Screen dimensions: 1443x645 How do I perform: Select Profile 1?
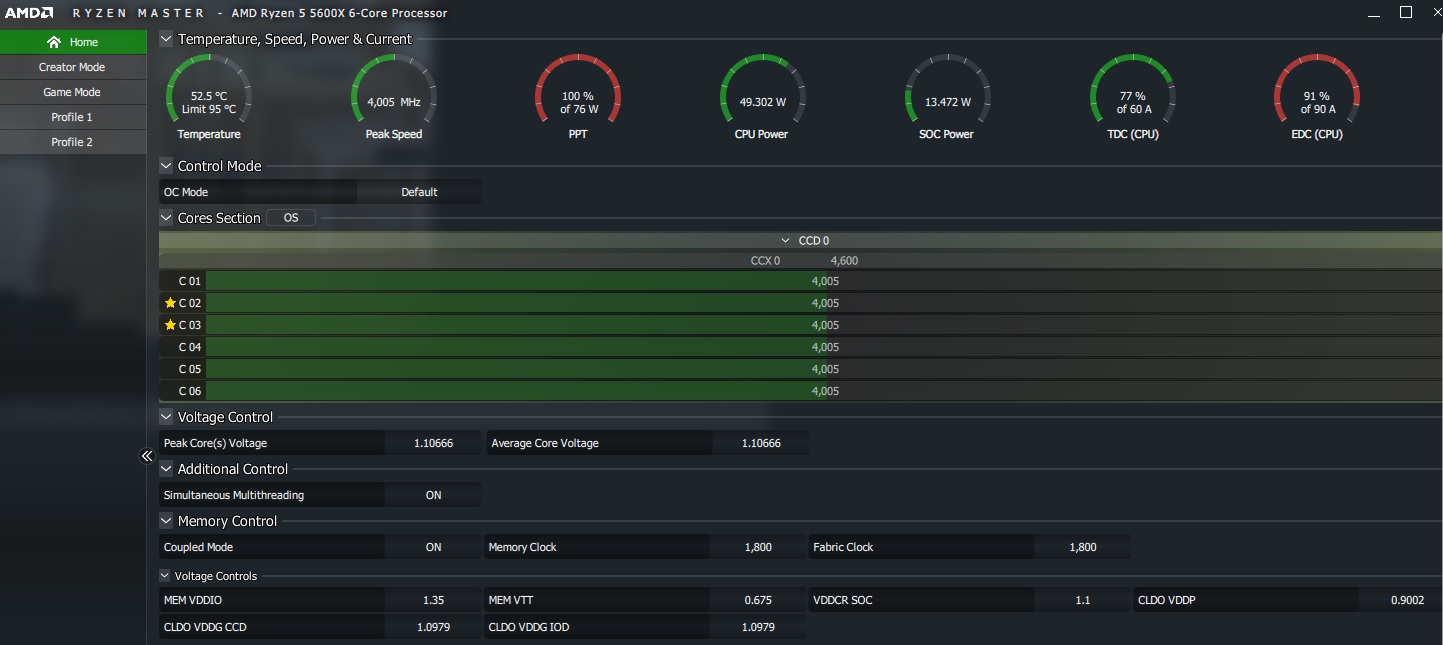(x=73, y=117)
